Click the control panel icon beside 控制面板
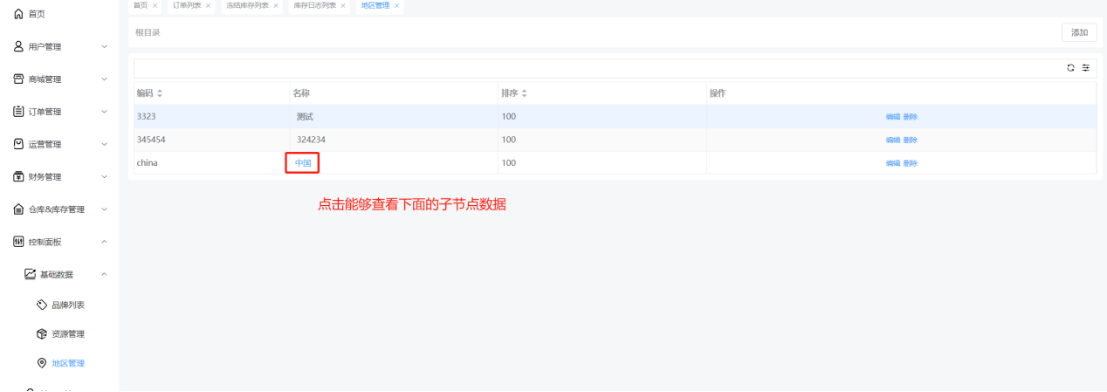The height and width of the screenshot is (392, 1107). [x=19, y=242]
